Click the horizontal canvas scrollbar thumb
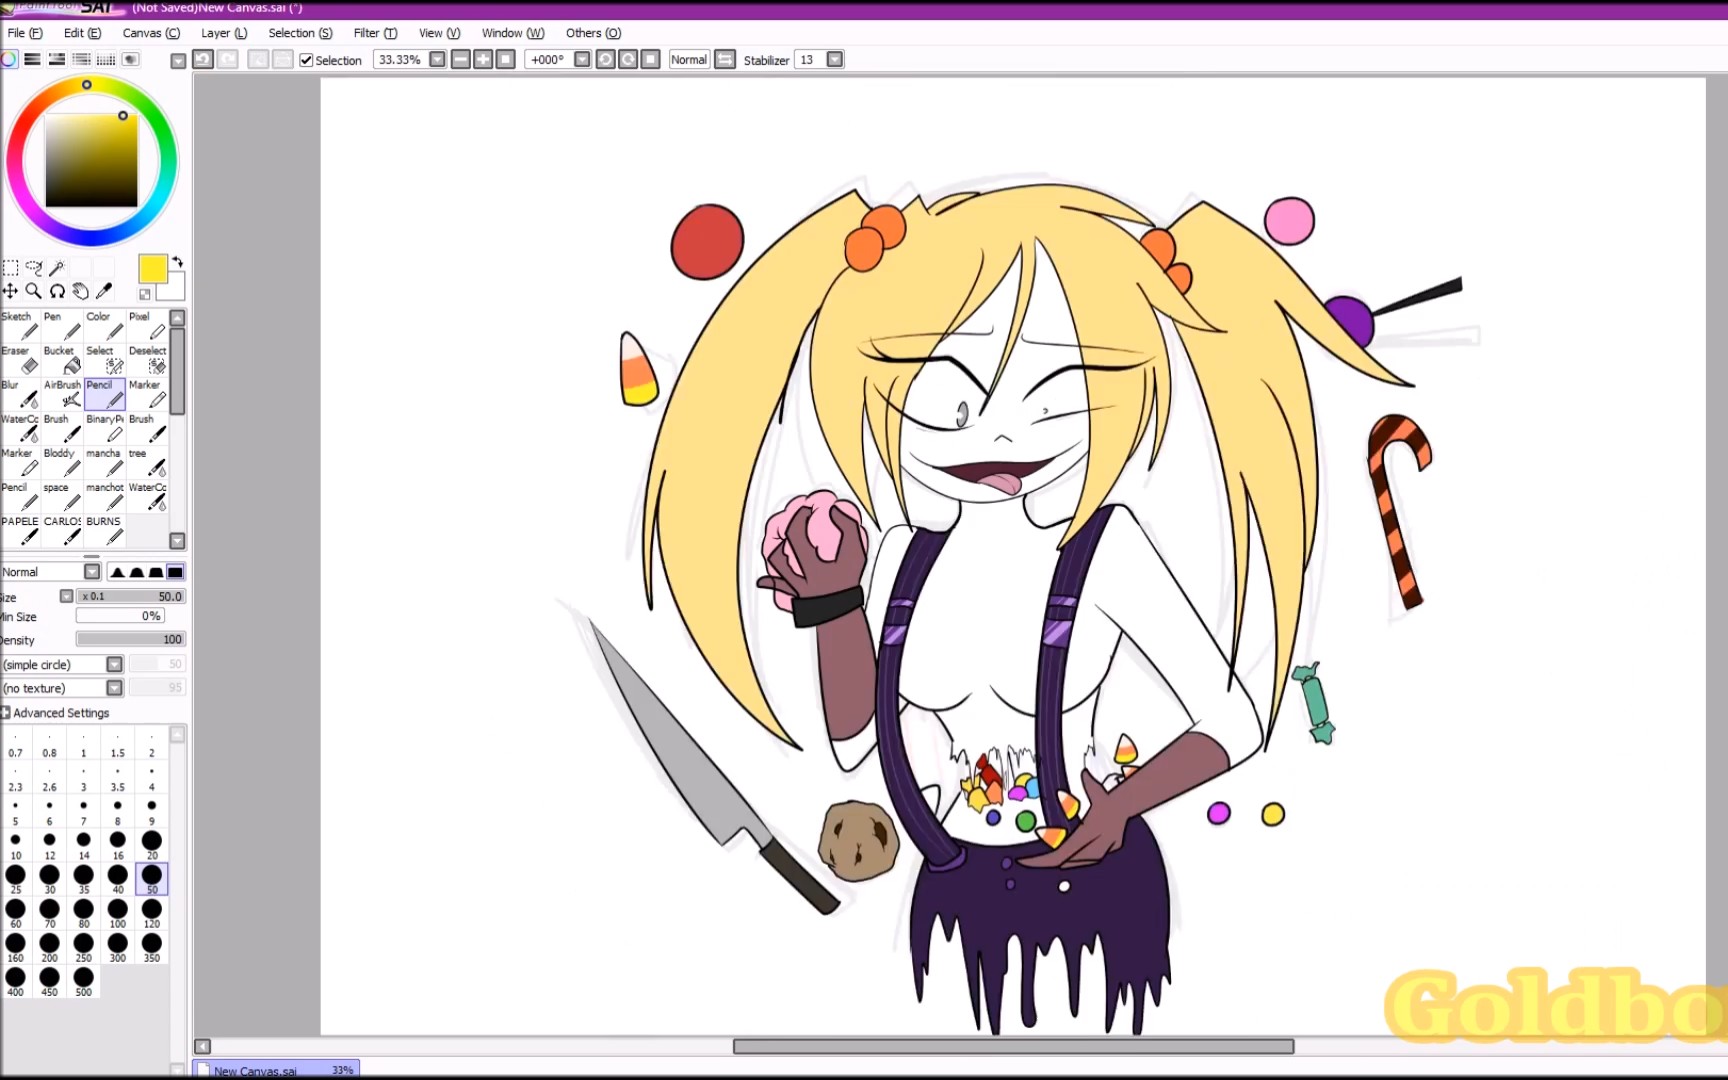Viewport: 1728px width, 1080px height. (1013, 1046)
